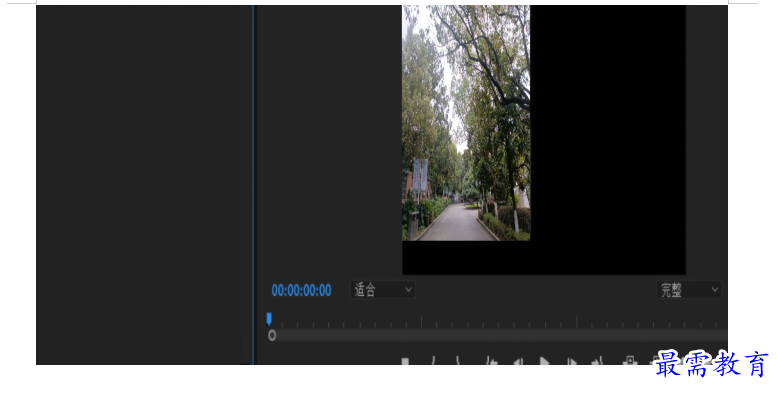The image size is (777, 396).
Task: Click the Play button in transport controls
Action: (545, 361)
